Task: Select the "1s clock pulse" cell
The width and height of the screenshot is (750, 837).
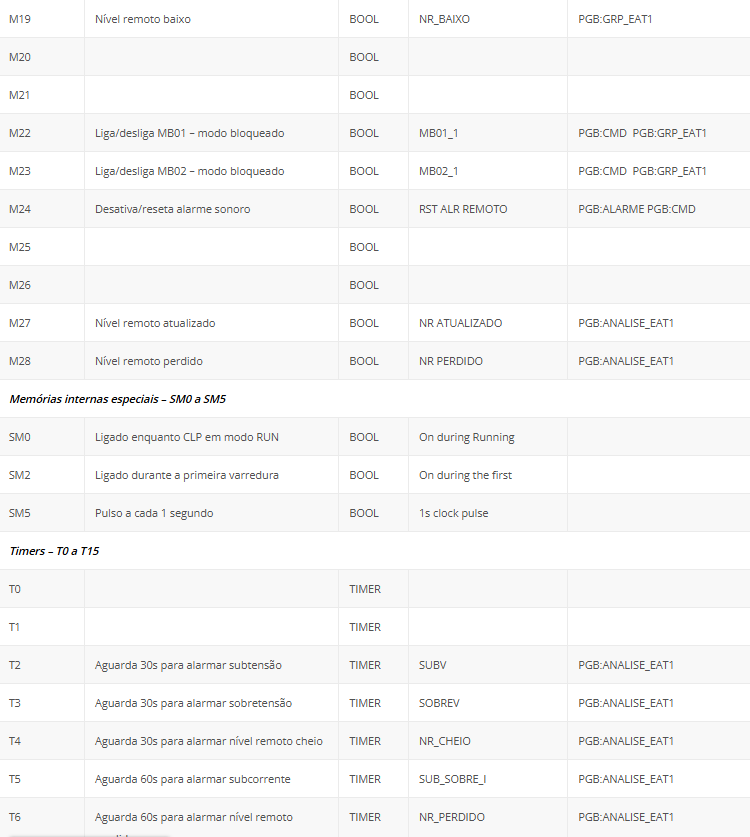Action: click(454, 513)
